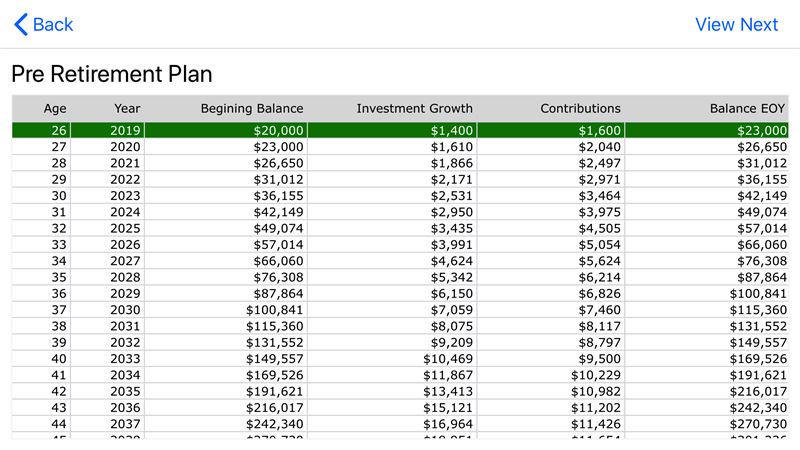
Task: Click investment growth $2,531 cell
Action: (392, 195)
